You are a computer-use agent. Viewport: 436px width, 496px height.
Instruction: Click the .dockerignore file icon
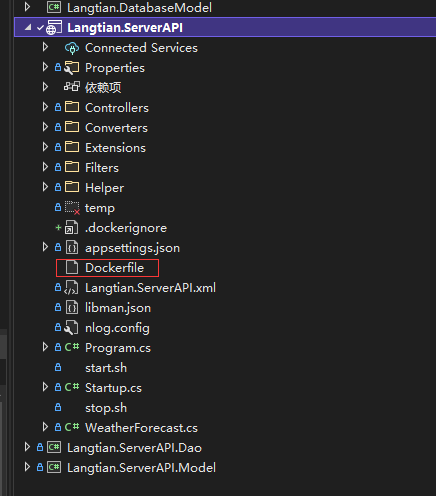point(71,228)
